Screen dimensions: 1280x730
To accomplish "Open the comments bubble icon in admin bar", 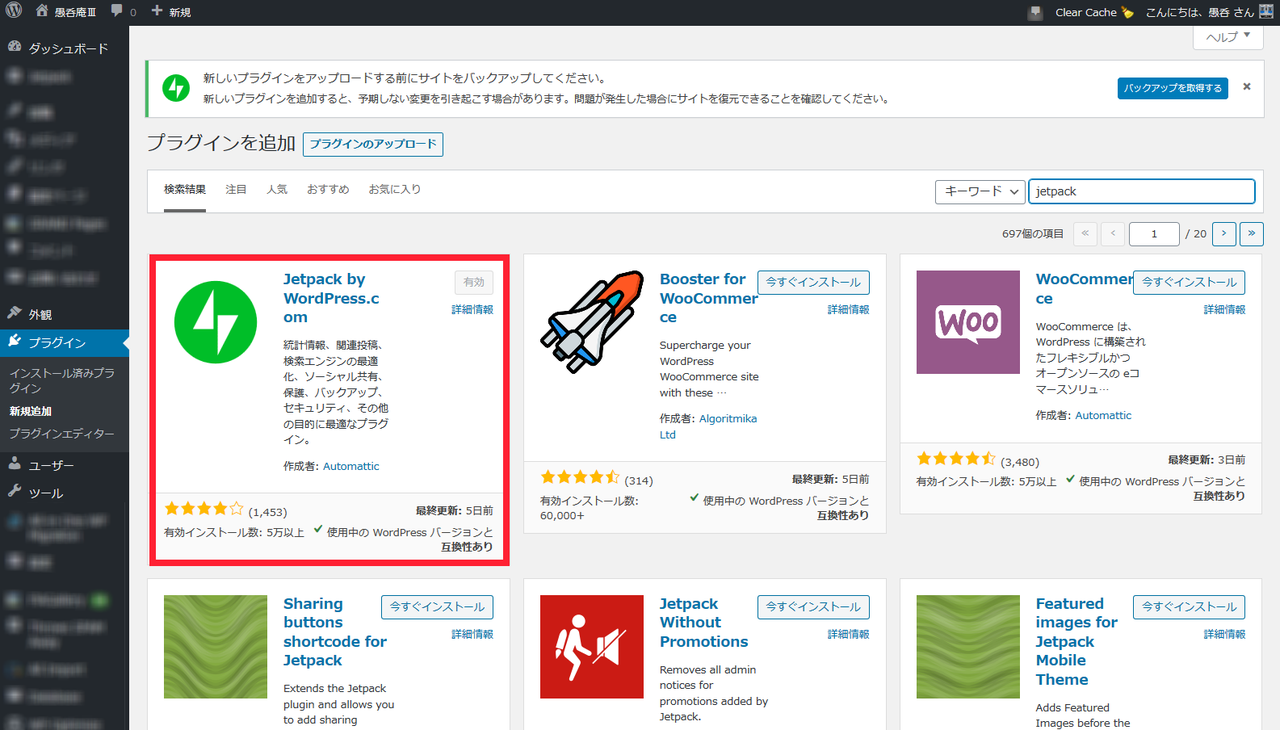I will (x=118, y=12).
